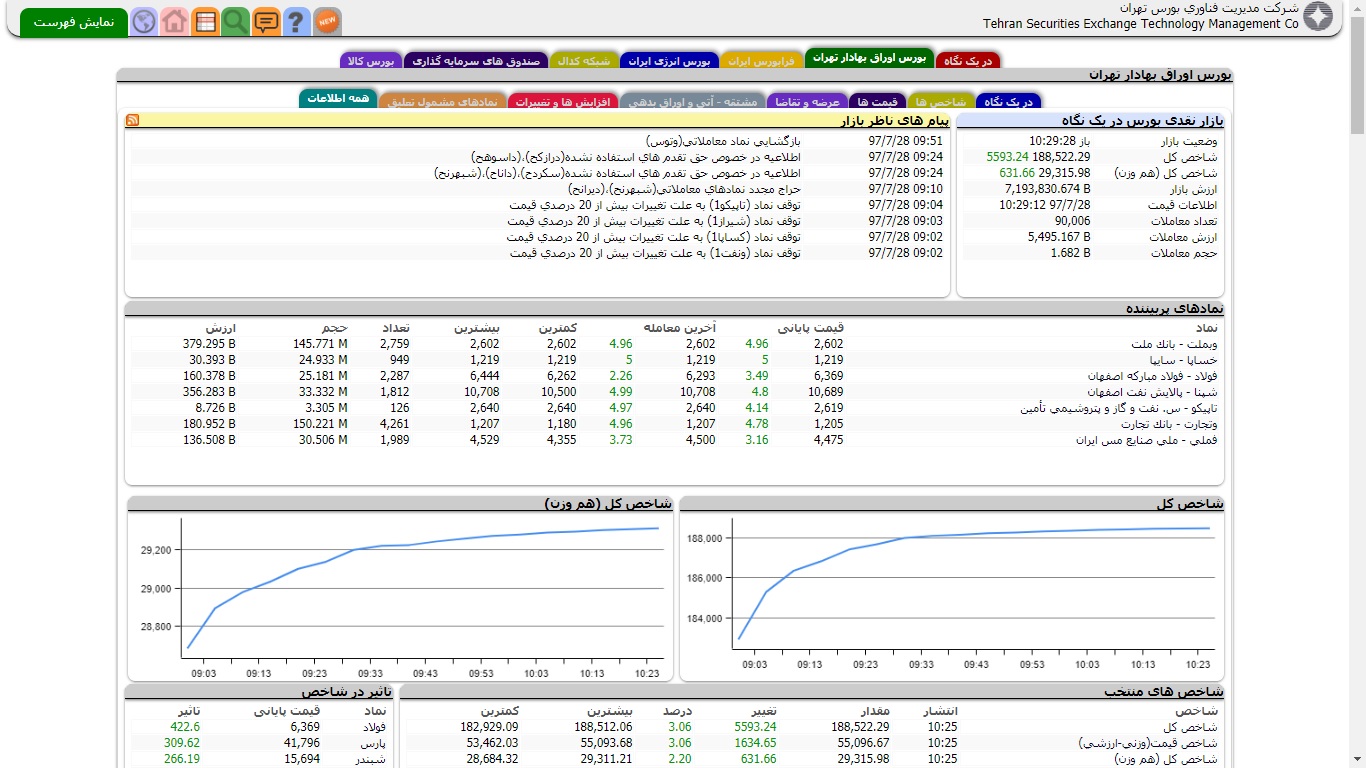Open the وتجارت - بانك تجارت link
Viewport: 1366px width, 768px height.
[1168, 424]
